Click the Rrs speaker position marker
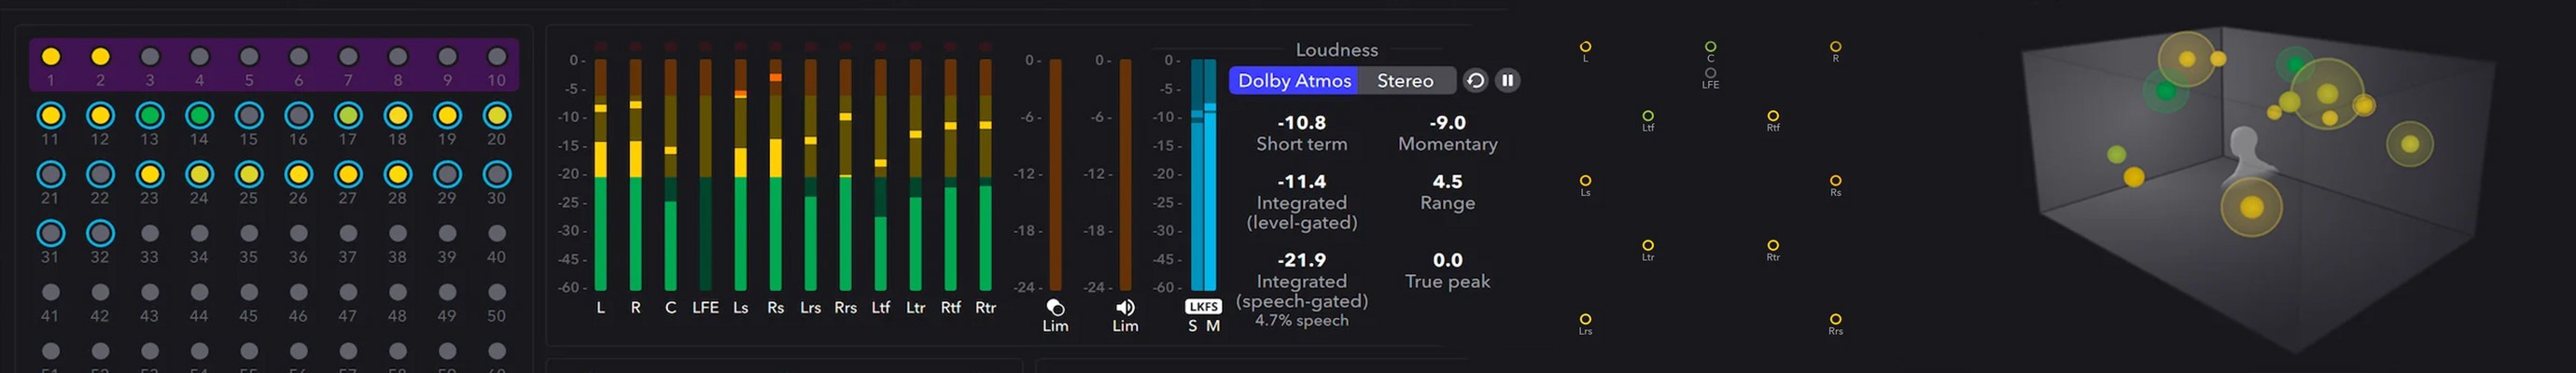 point(1835,320)
